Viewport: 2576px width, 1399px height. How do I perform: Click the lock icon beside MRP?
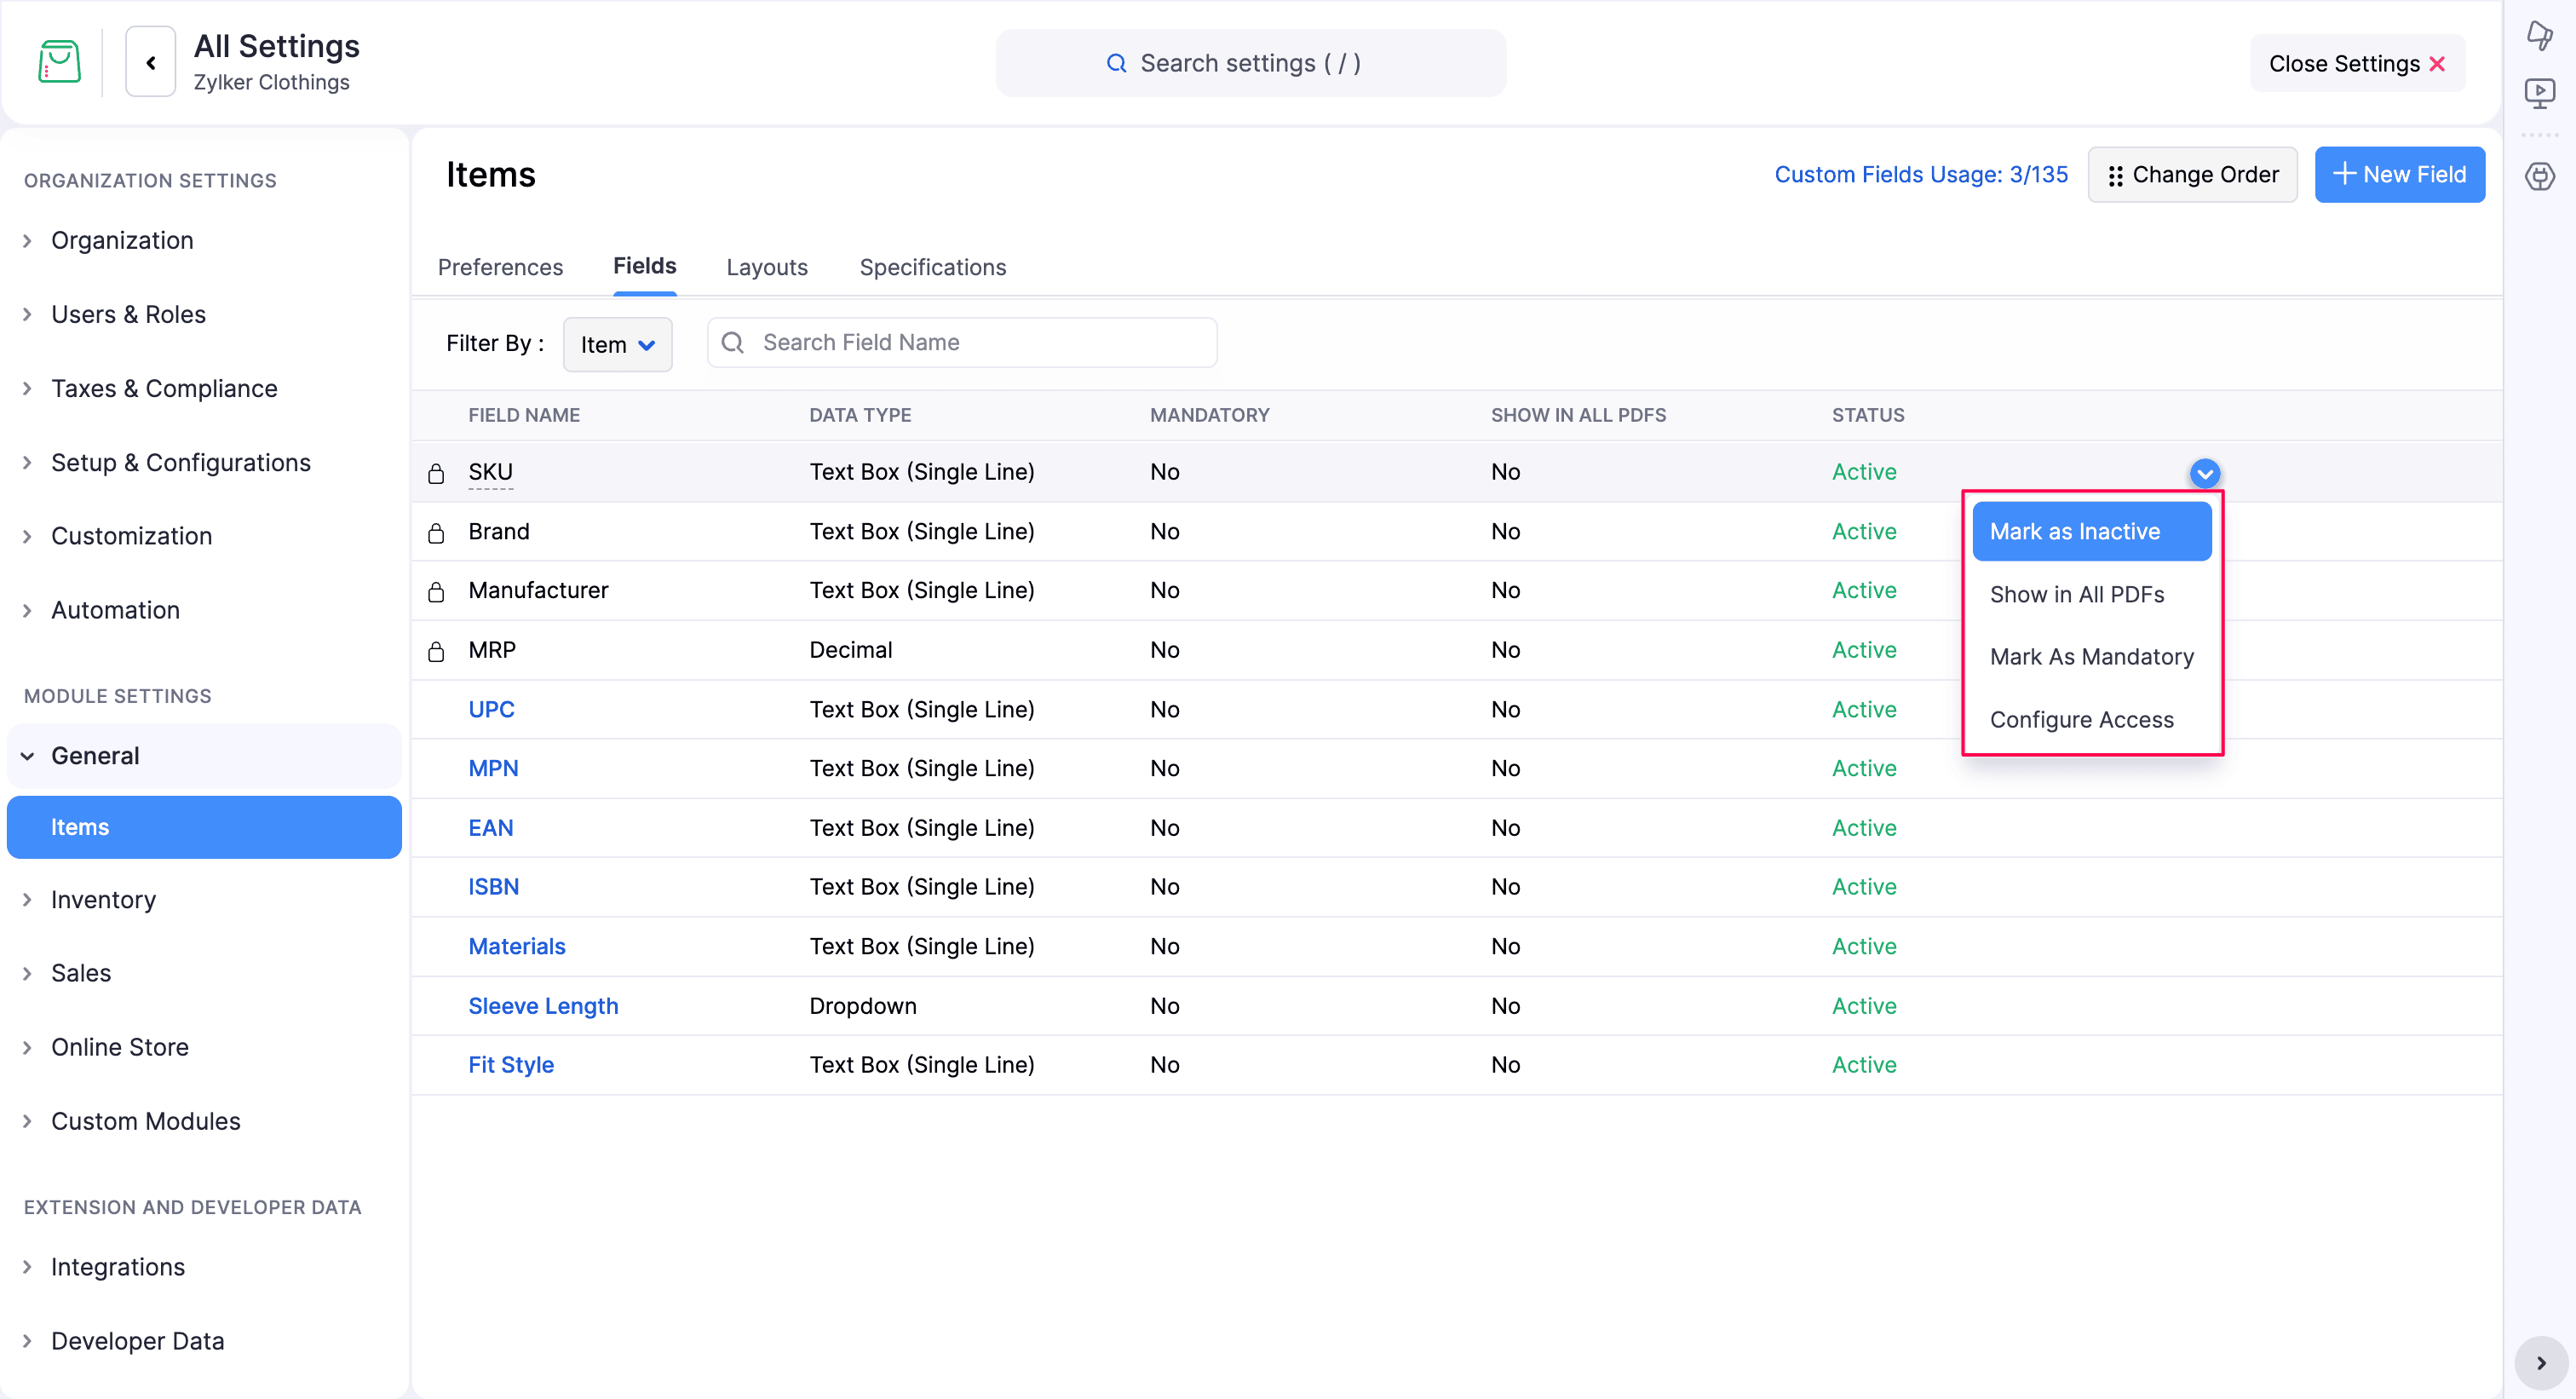[x=436, y=652]
